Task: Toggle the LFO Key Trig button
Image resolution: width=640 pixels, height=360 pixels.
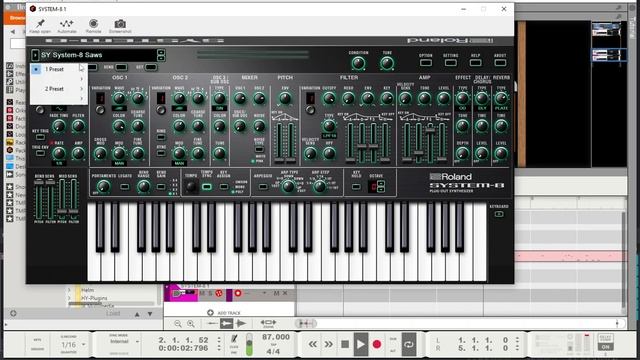Action: (40, 138)
